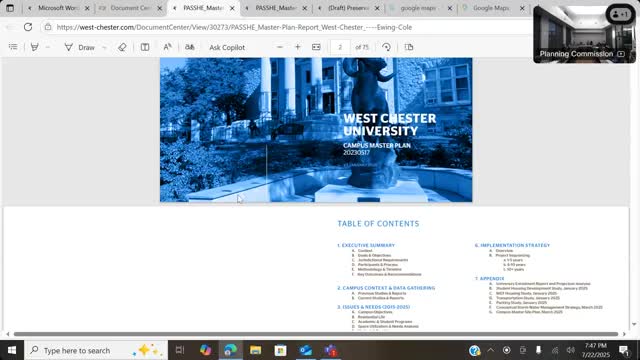This screenshot has width=640, height=360.
Task: Switch to the Microsoft Word tab
Action: click(x=58, y=8)
